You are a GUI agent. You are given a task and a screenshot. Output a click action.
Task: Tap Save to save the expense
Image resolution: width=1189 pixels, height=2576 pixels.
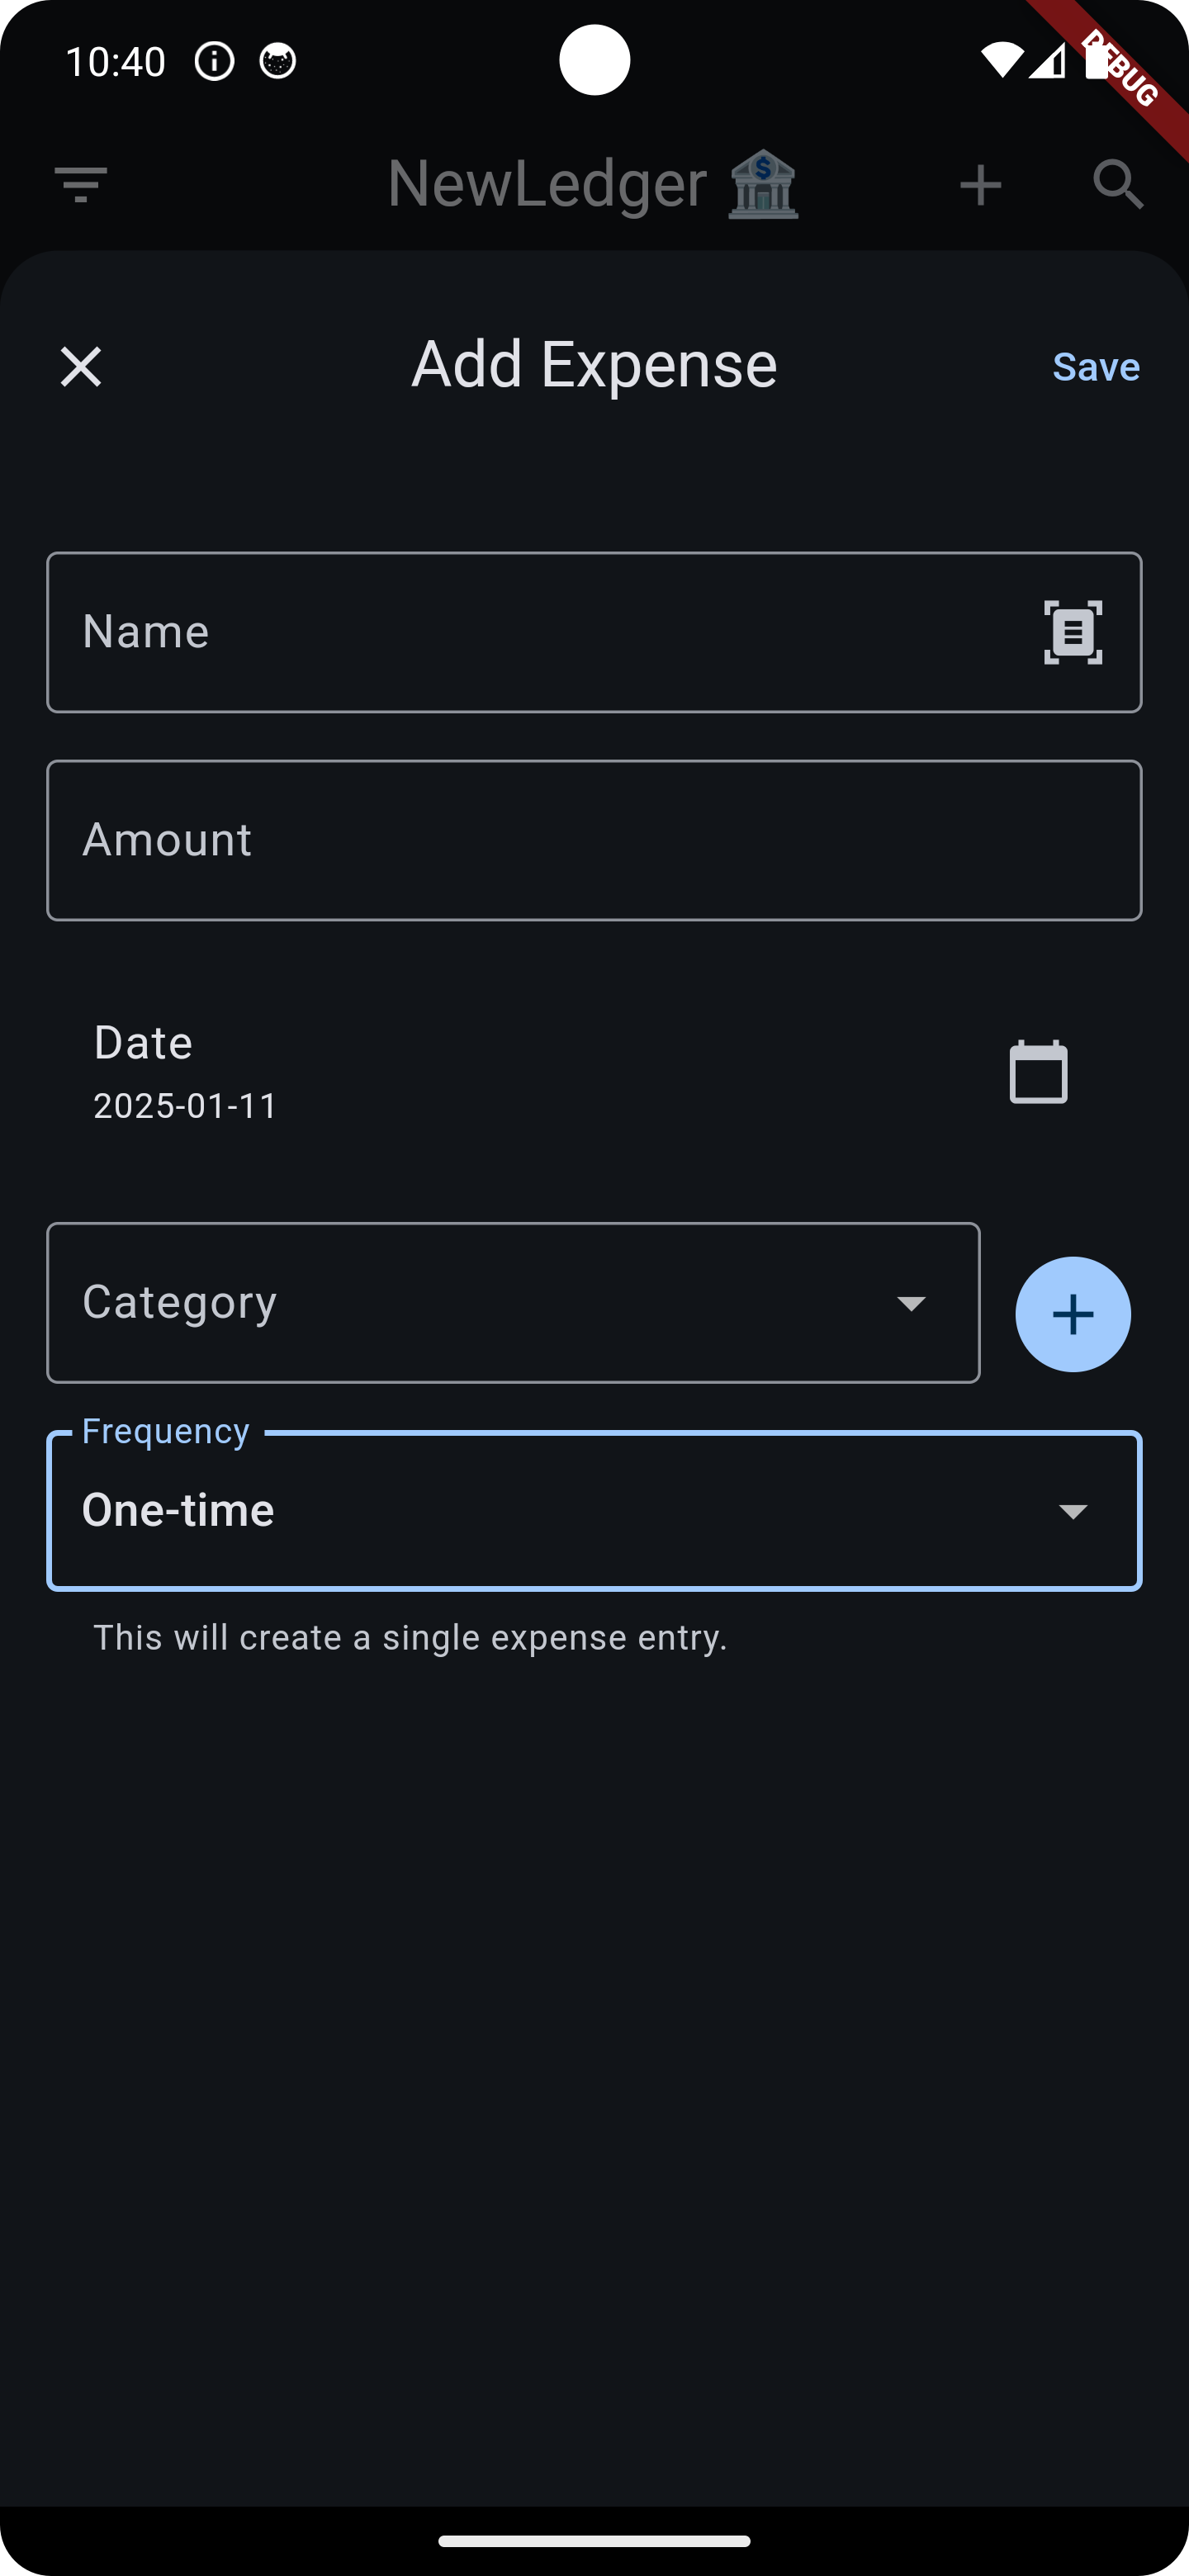(1096, 366)
